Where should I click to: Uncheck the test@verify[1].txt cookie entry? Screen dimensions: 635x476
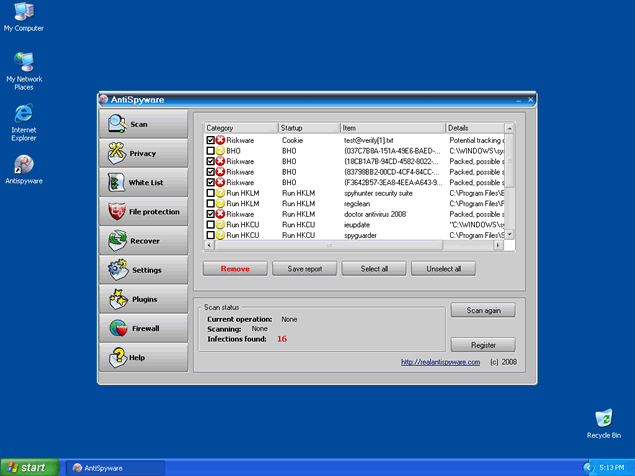coord(210,141)
